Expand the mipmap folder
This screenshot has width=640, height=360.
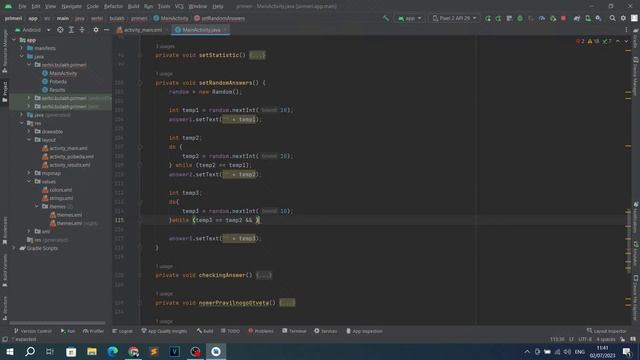coord(29,173)
